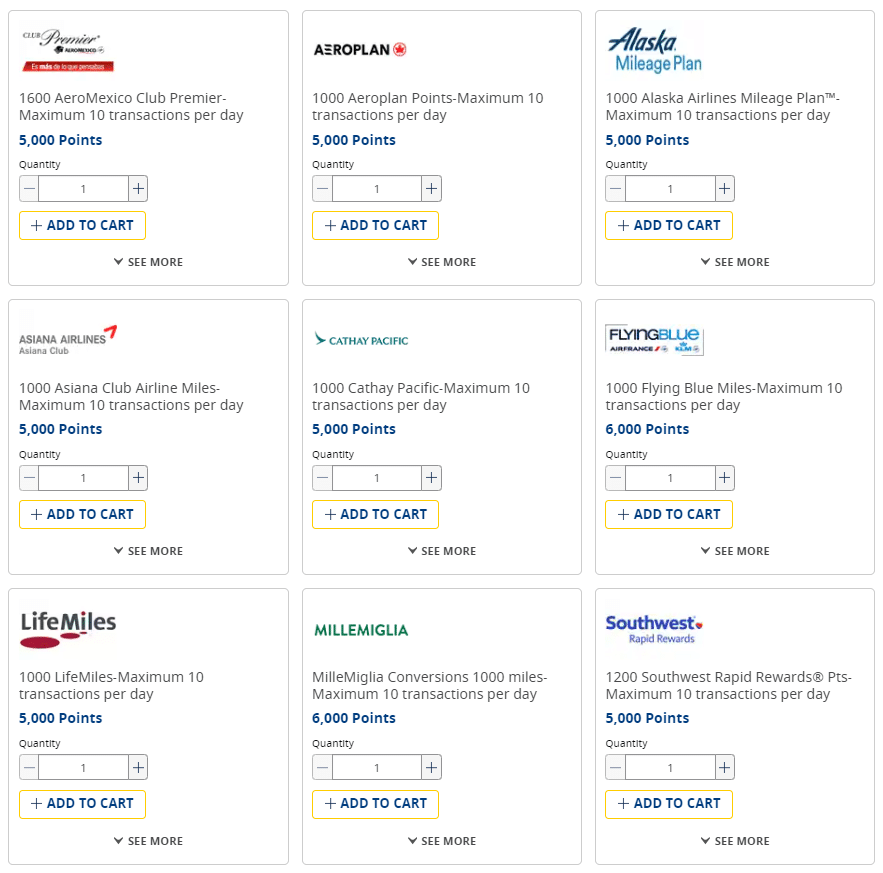Increase LifeMiles quantity with plus icon
The image size is (883, 873).
[x=138, y=767]
